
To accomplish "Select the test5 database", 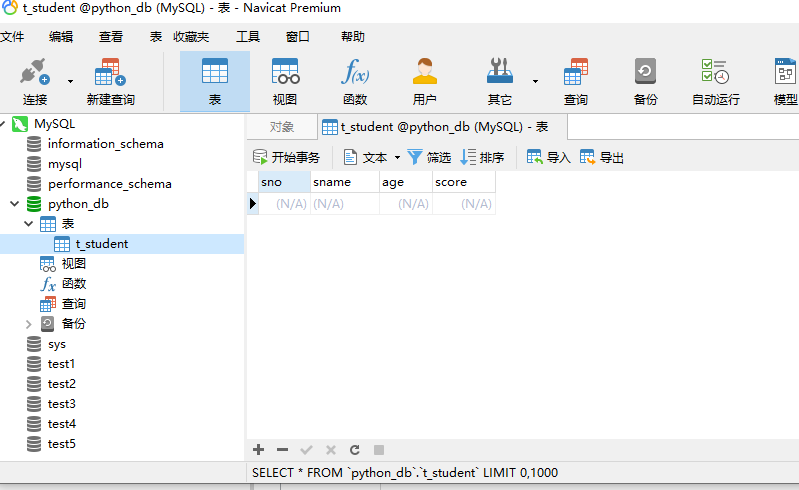I will pos(61,444).
